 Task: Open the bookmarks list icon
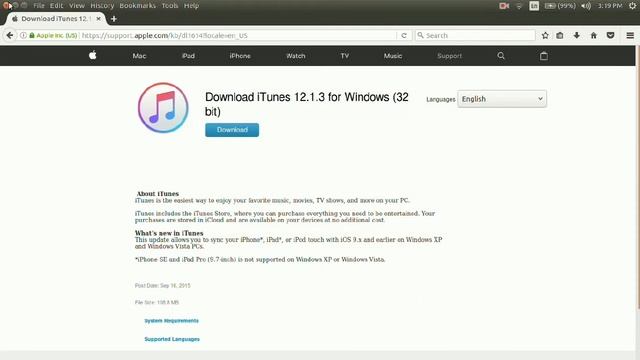coord(560,36)
